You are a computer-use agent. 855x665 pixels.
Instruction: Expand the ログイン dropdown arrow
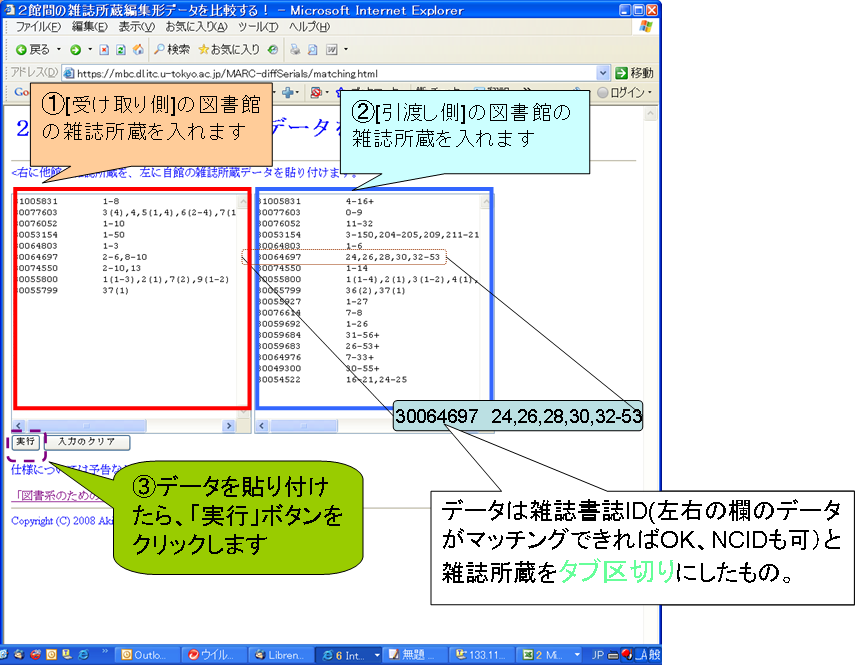(x=649, y=93)
